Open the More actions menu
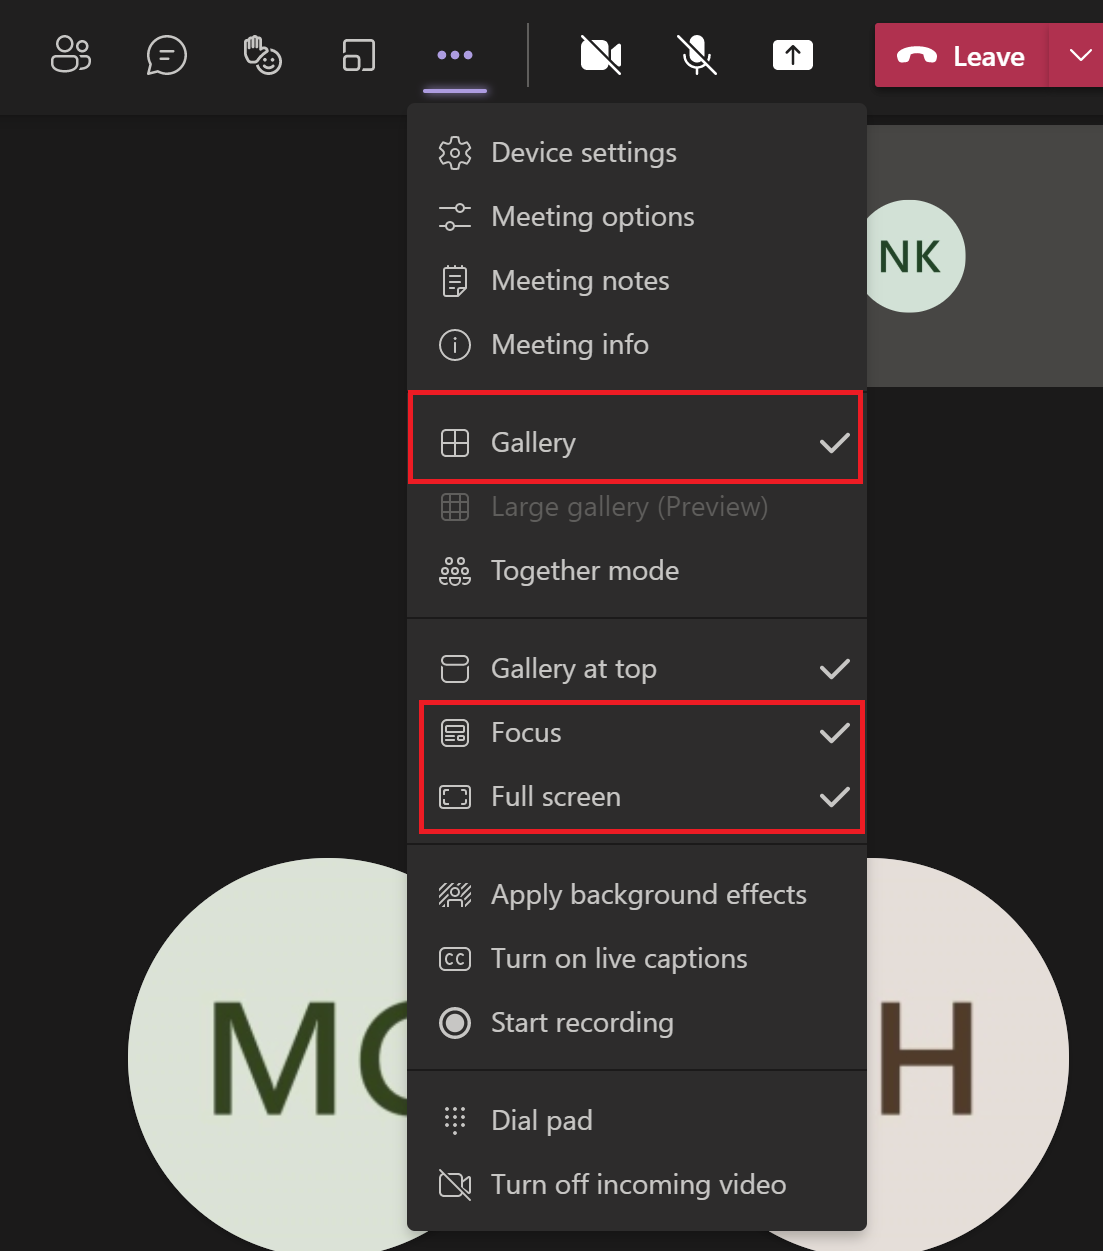This screenshot has width=1103, height=1251. [x=455, y=56]
